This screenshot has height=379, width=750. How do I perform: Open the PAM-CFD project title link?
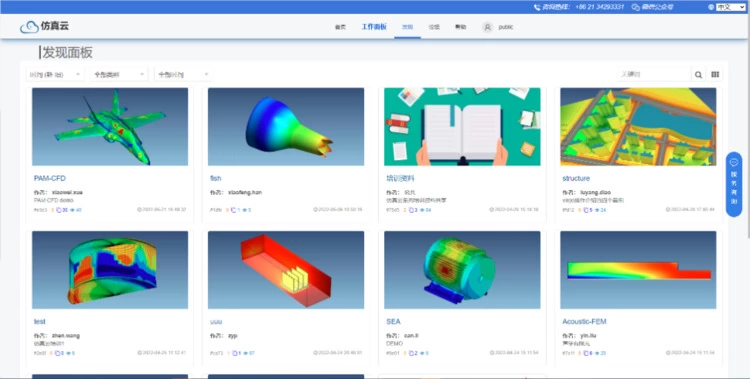(50, 178)
